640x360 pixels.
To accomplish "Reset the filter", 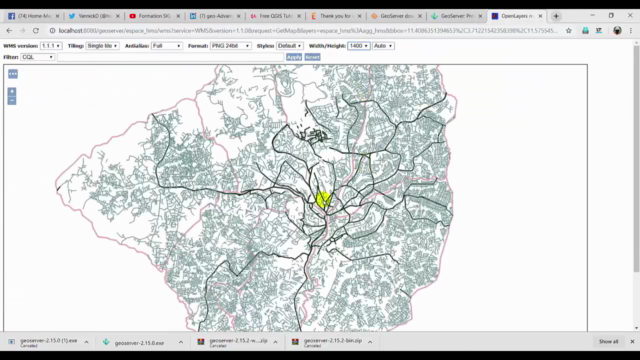I will tap(312, 57).
